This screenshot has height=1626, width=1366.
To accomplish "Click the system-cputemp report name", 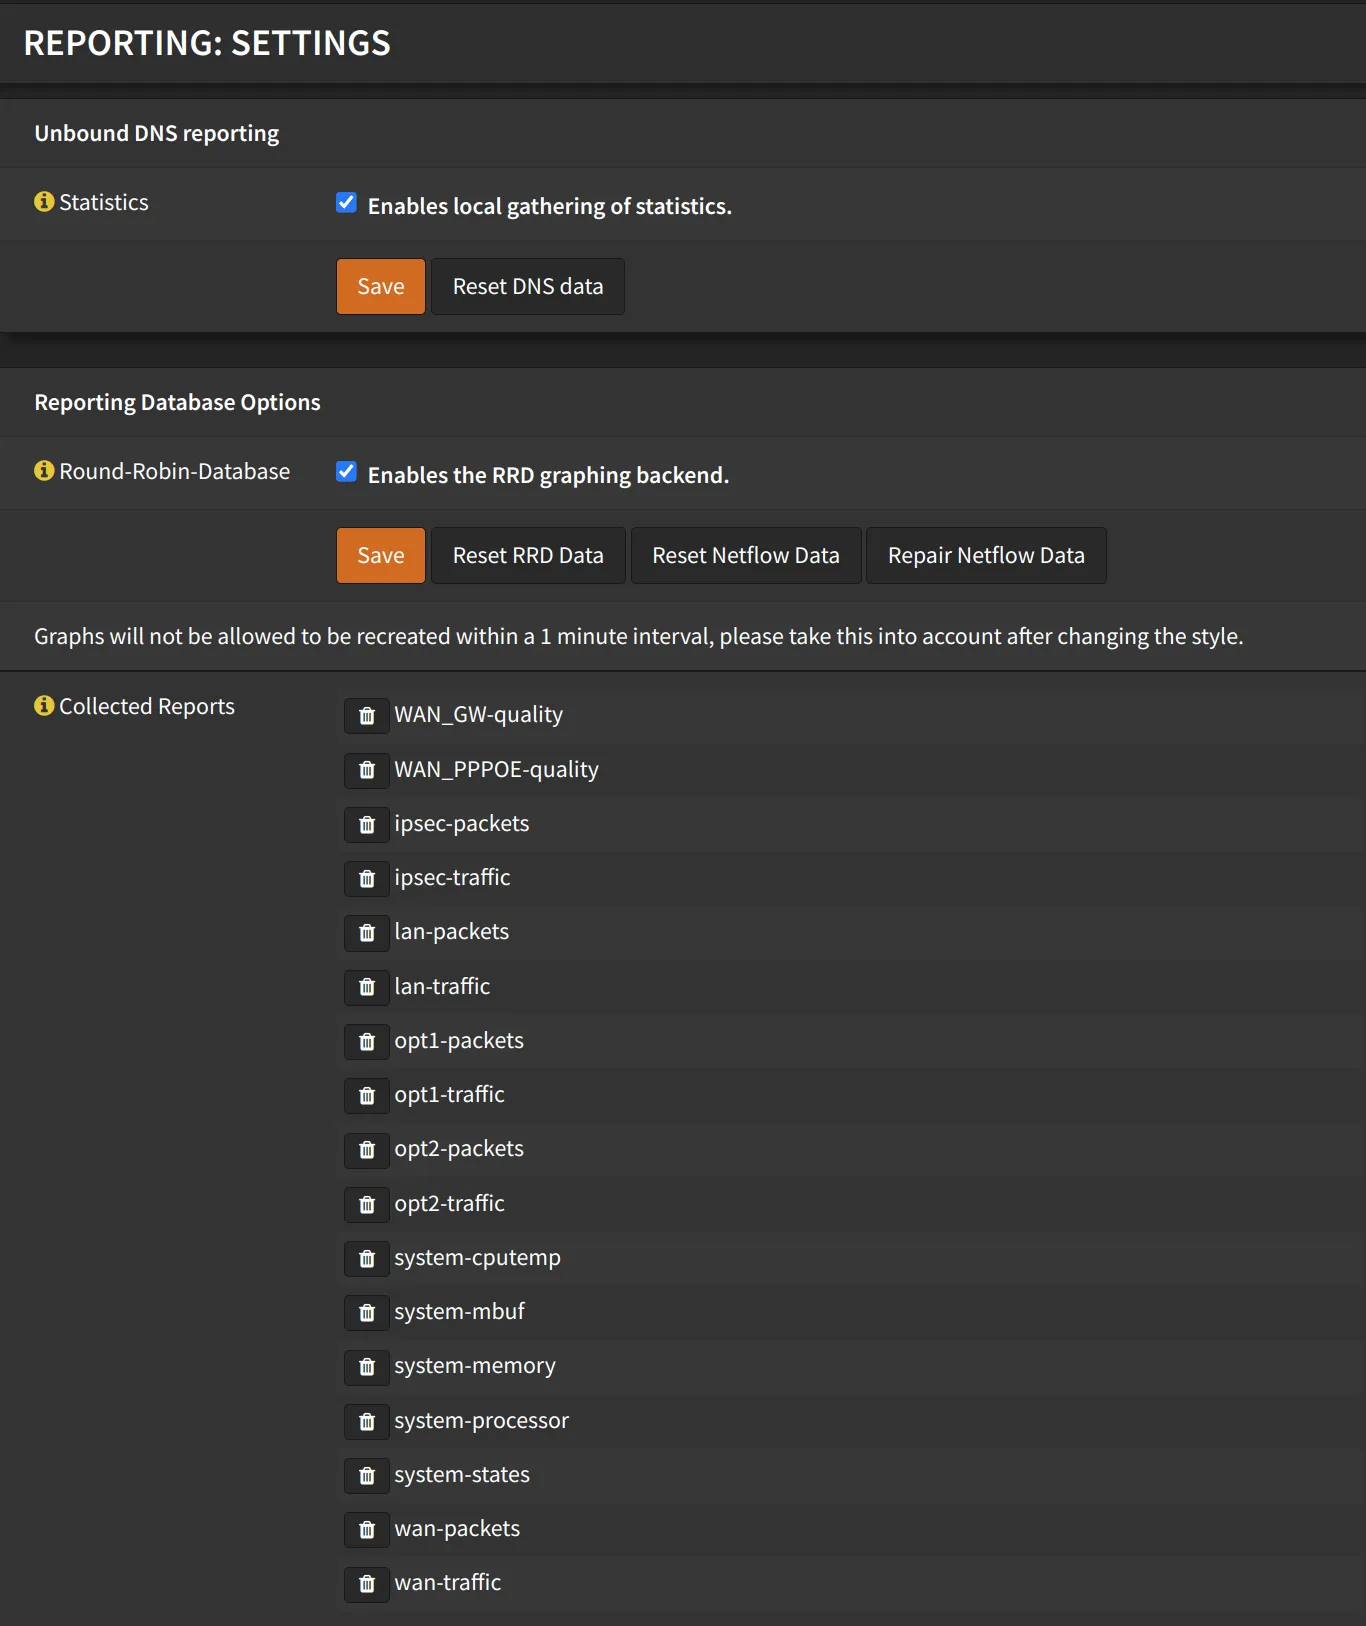I will click(x=477, y=1258).
